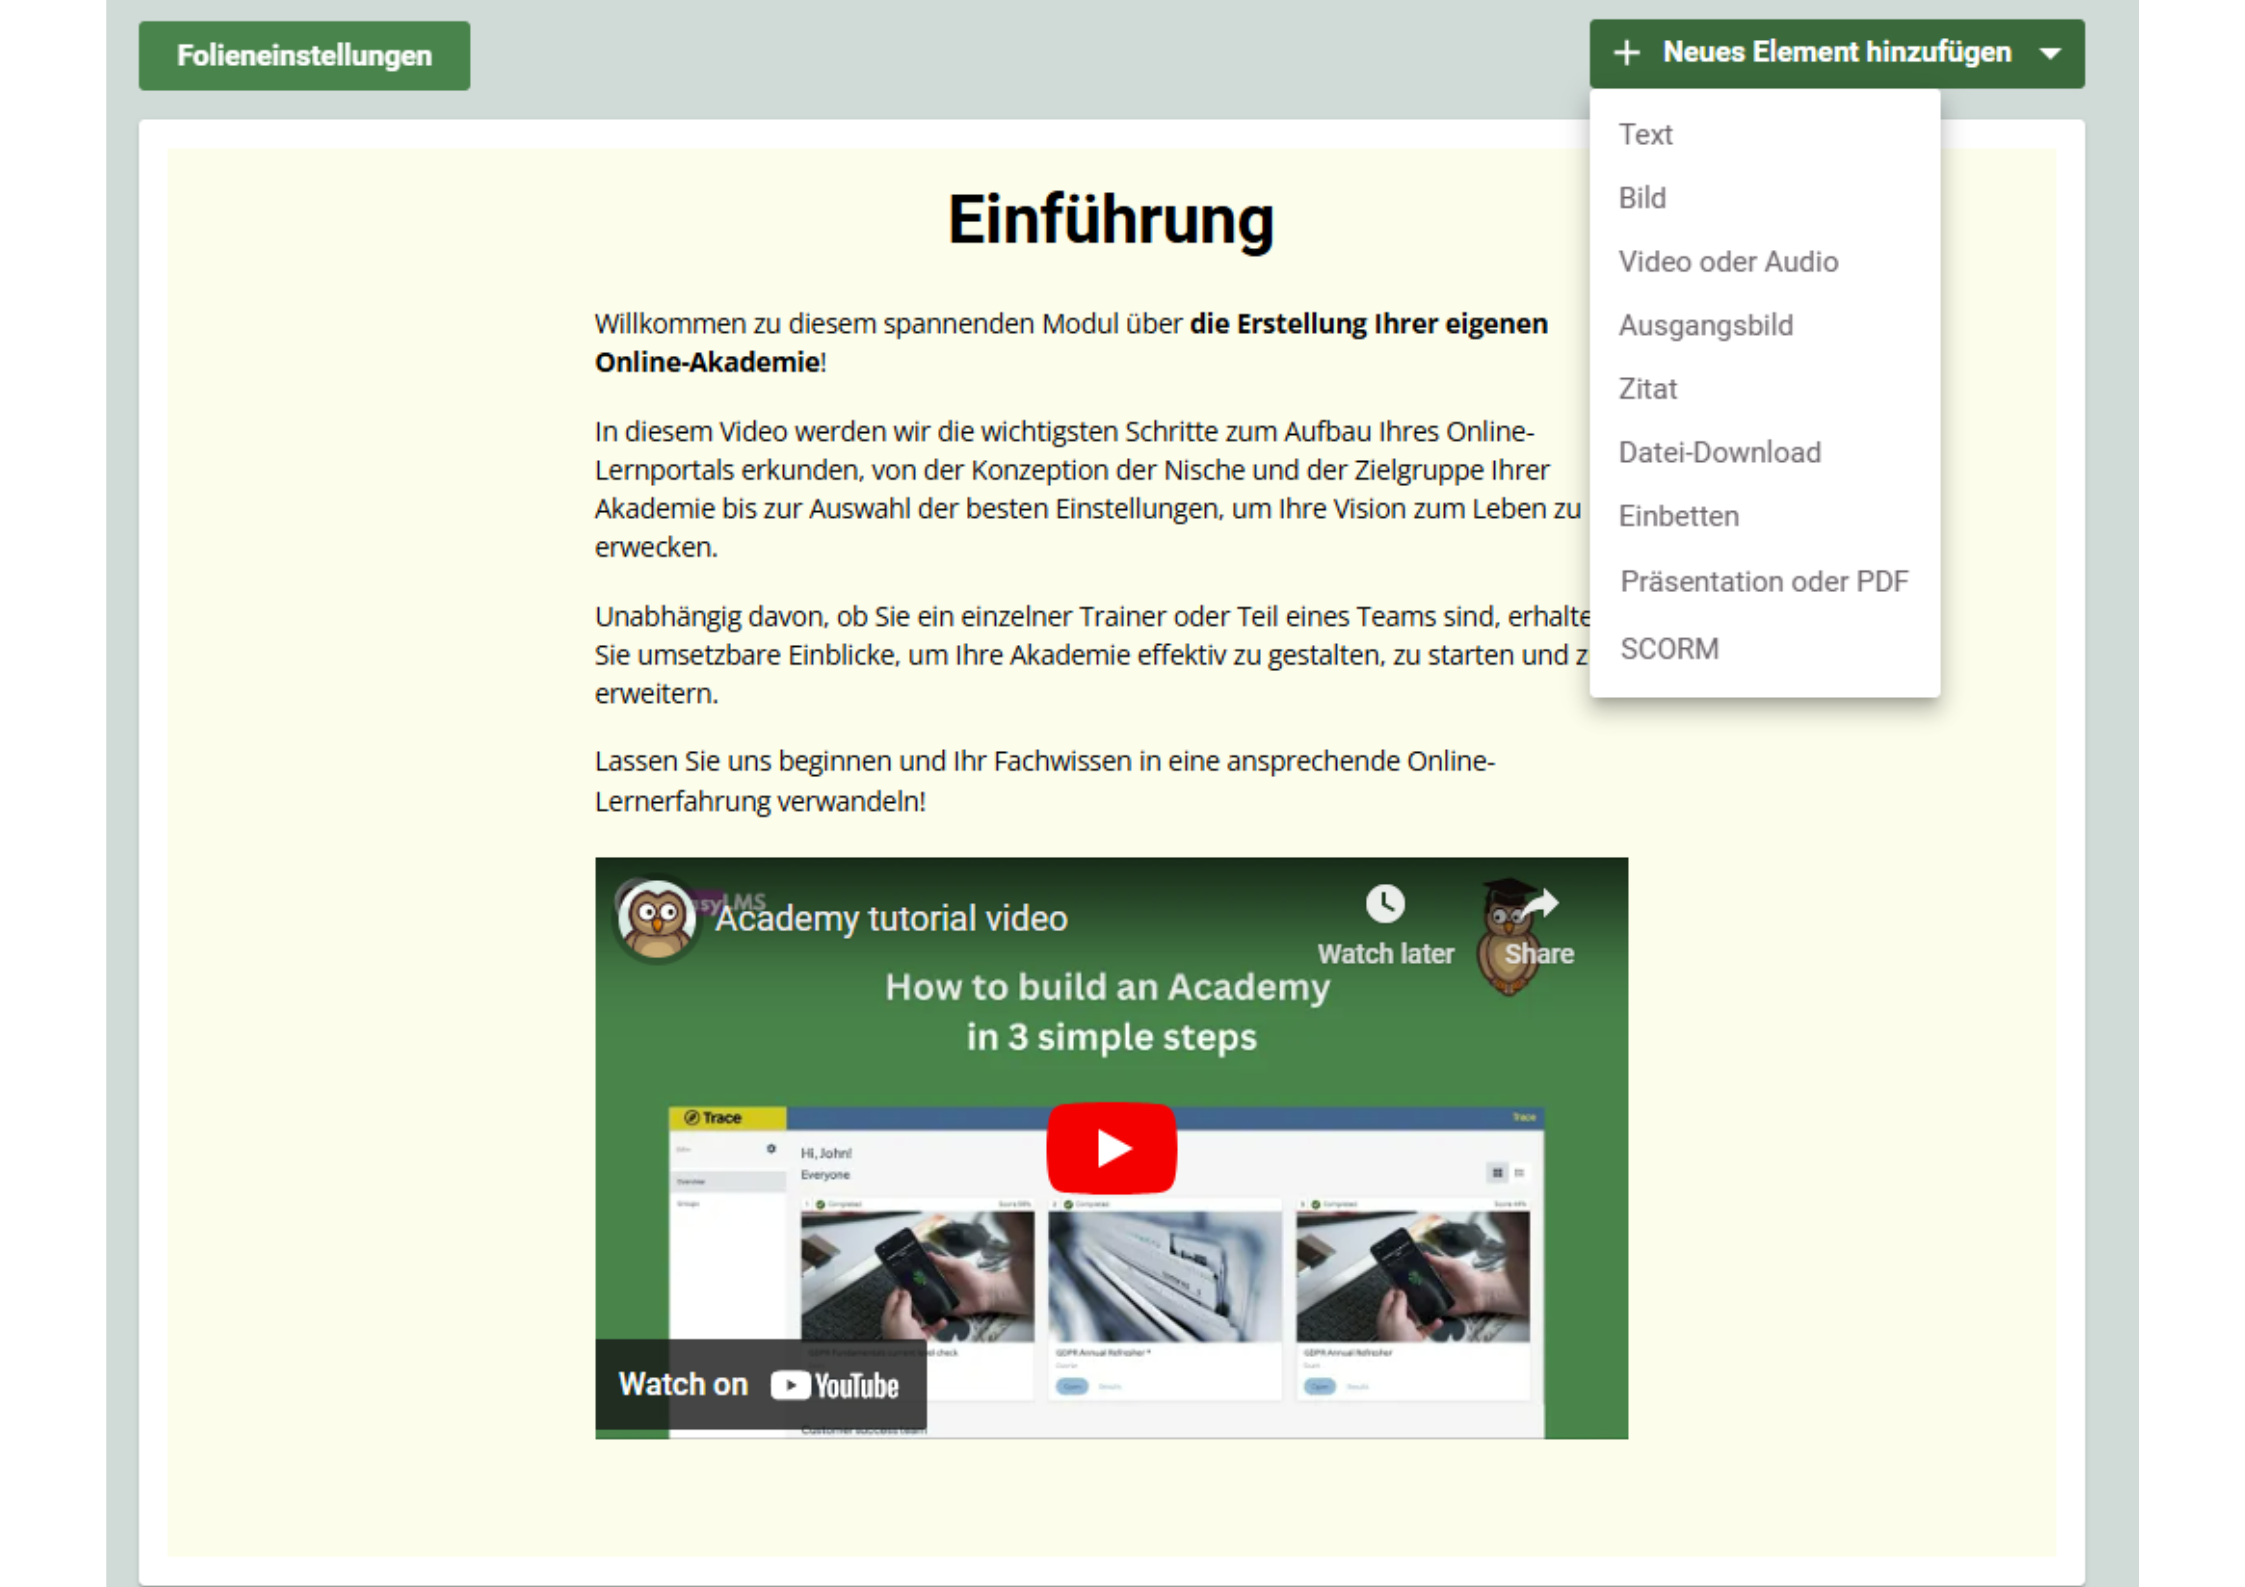This screenshot has height=1587, width=2245.
Task: Click the YouTube logo next to Watch on
Action: [836, 1385]
